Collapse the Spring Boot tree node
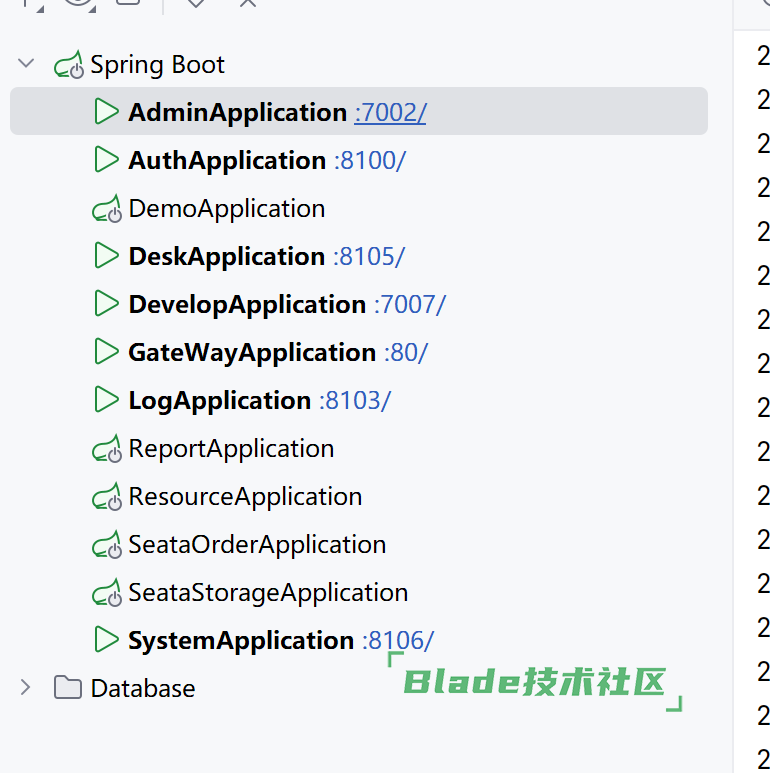 pyautogui.click(x=26, y=64)
